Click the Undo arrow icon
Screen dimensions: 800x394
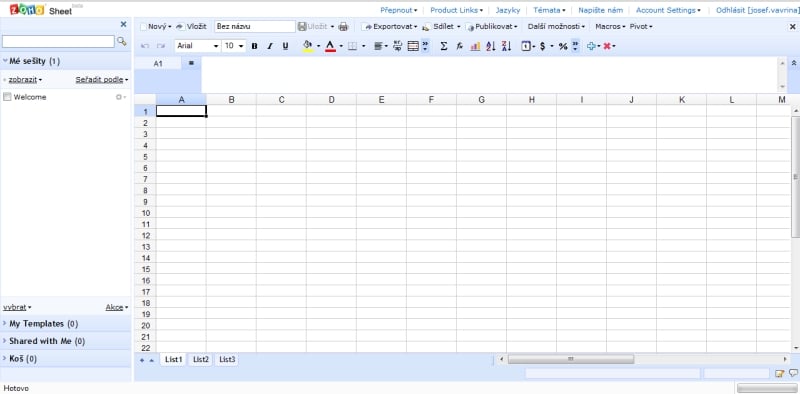145,46
